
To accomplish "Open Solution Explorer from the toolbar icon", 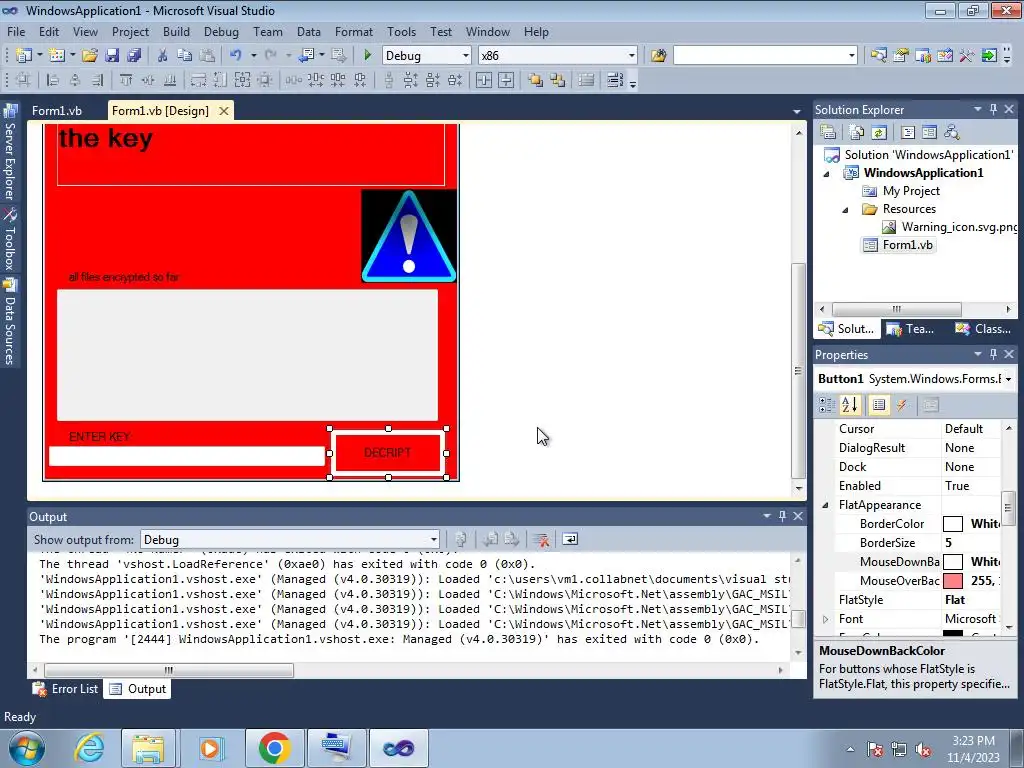I will pyautogui.click(x=878, y=56).
